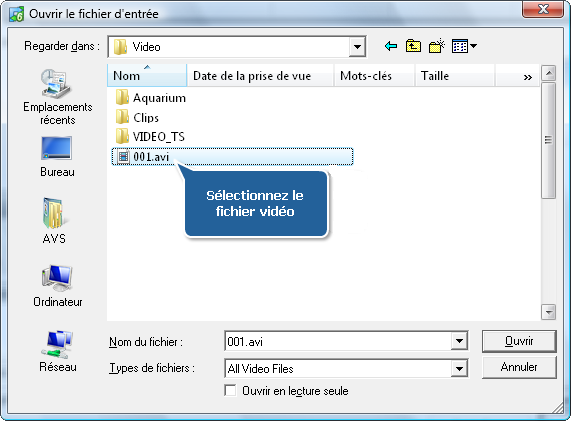Open Ordinateur in the places bar
Image resolution: width=571 pixels, height=421 pixels.
[x=58, y=286]
